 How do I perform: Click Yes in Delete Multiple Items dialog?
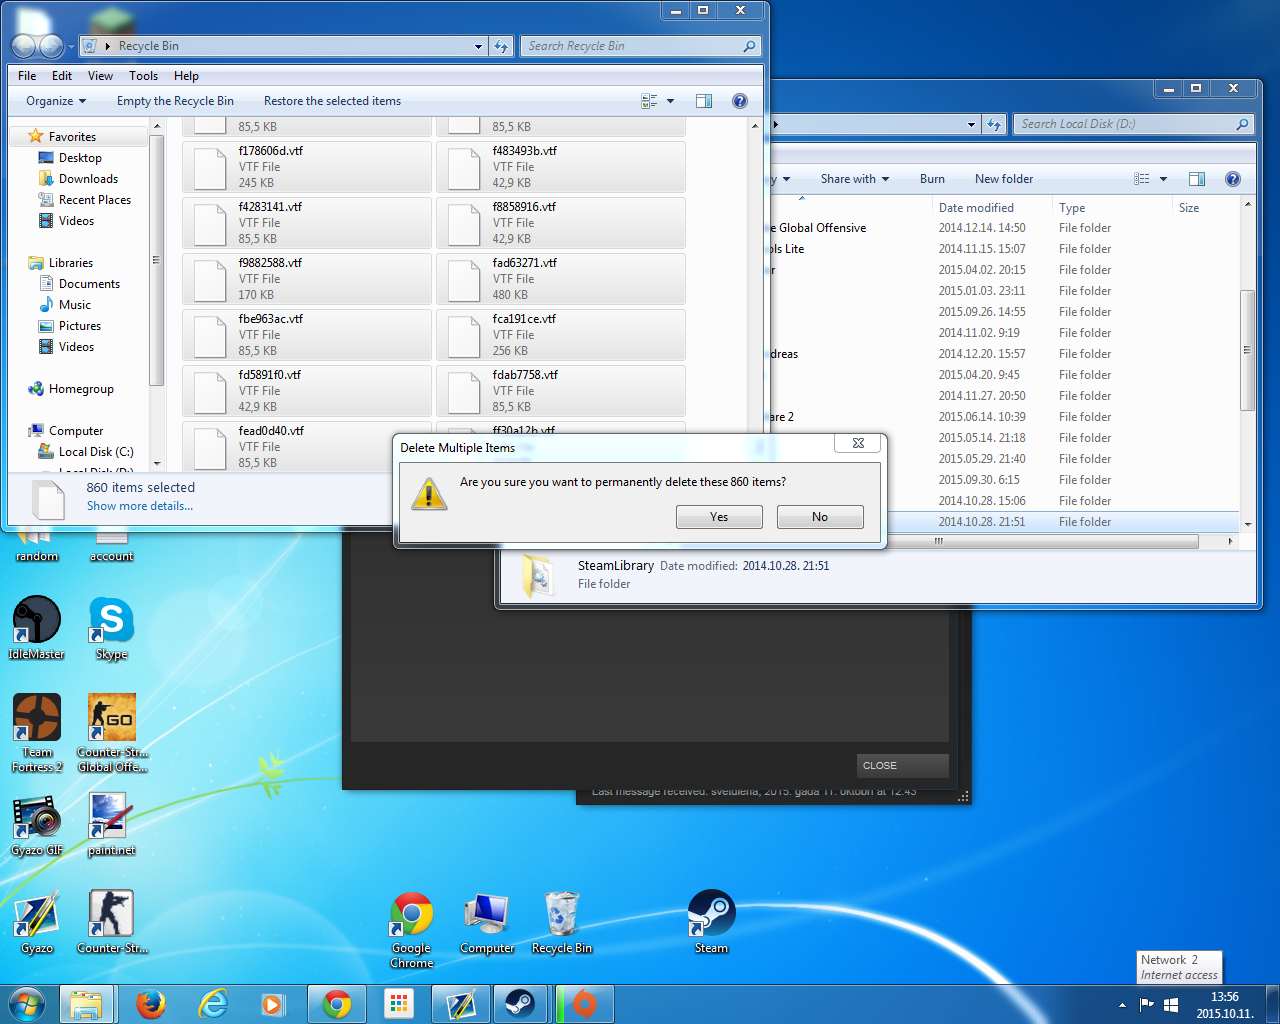tap(719, 517)
